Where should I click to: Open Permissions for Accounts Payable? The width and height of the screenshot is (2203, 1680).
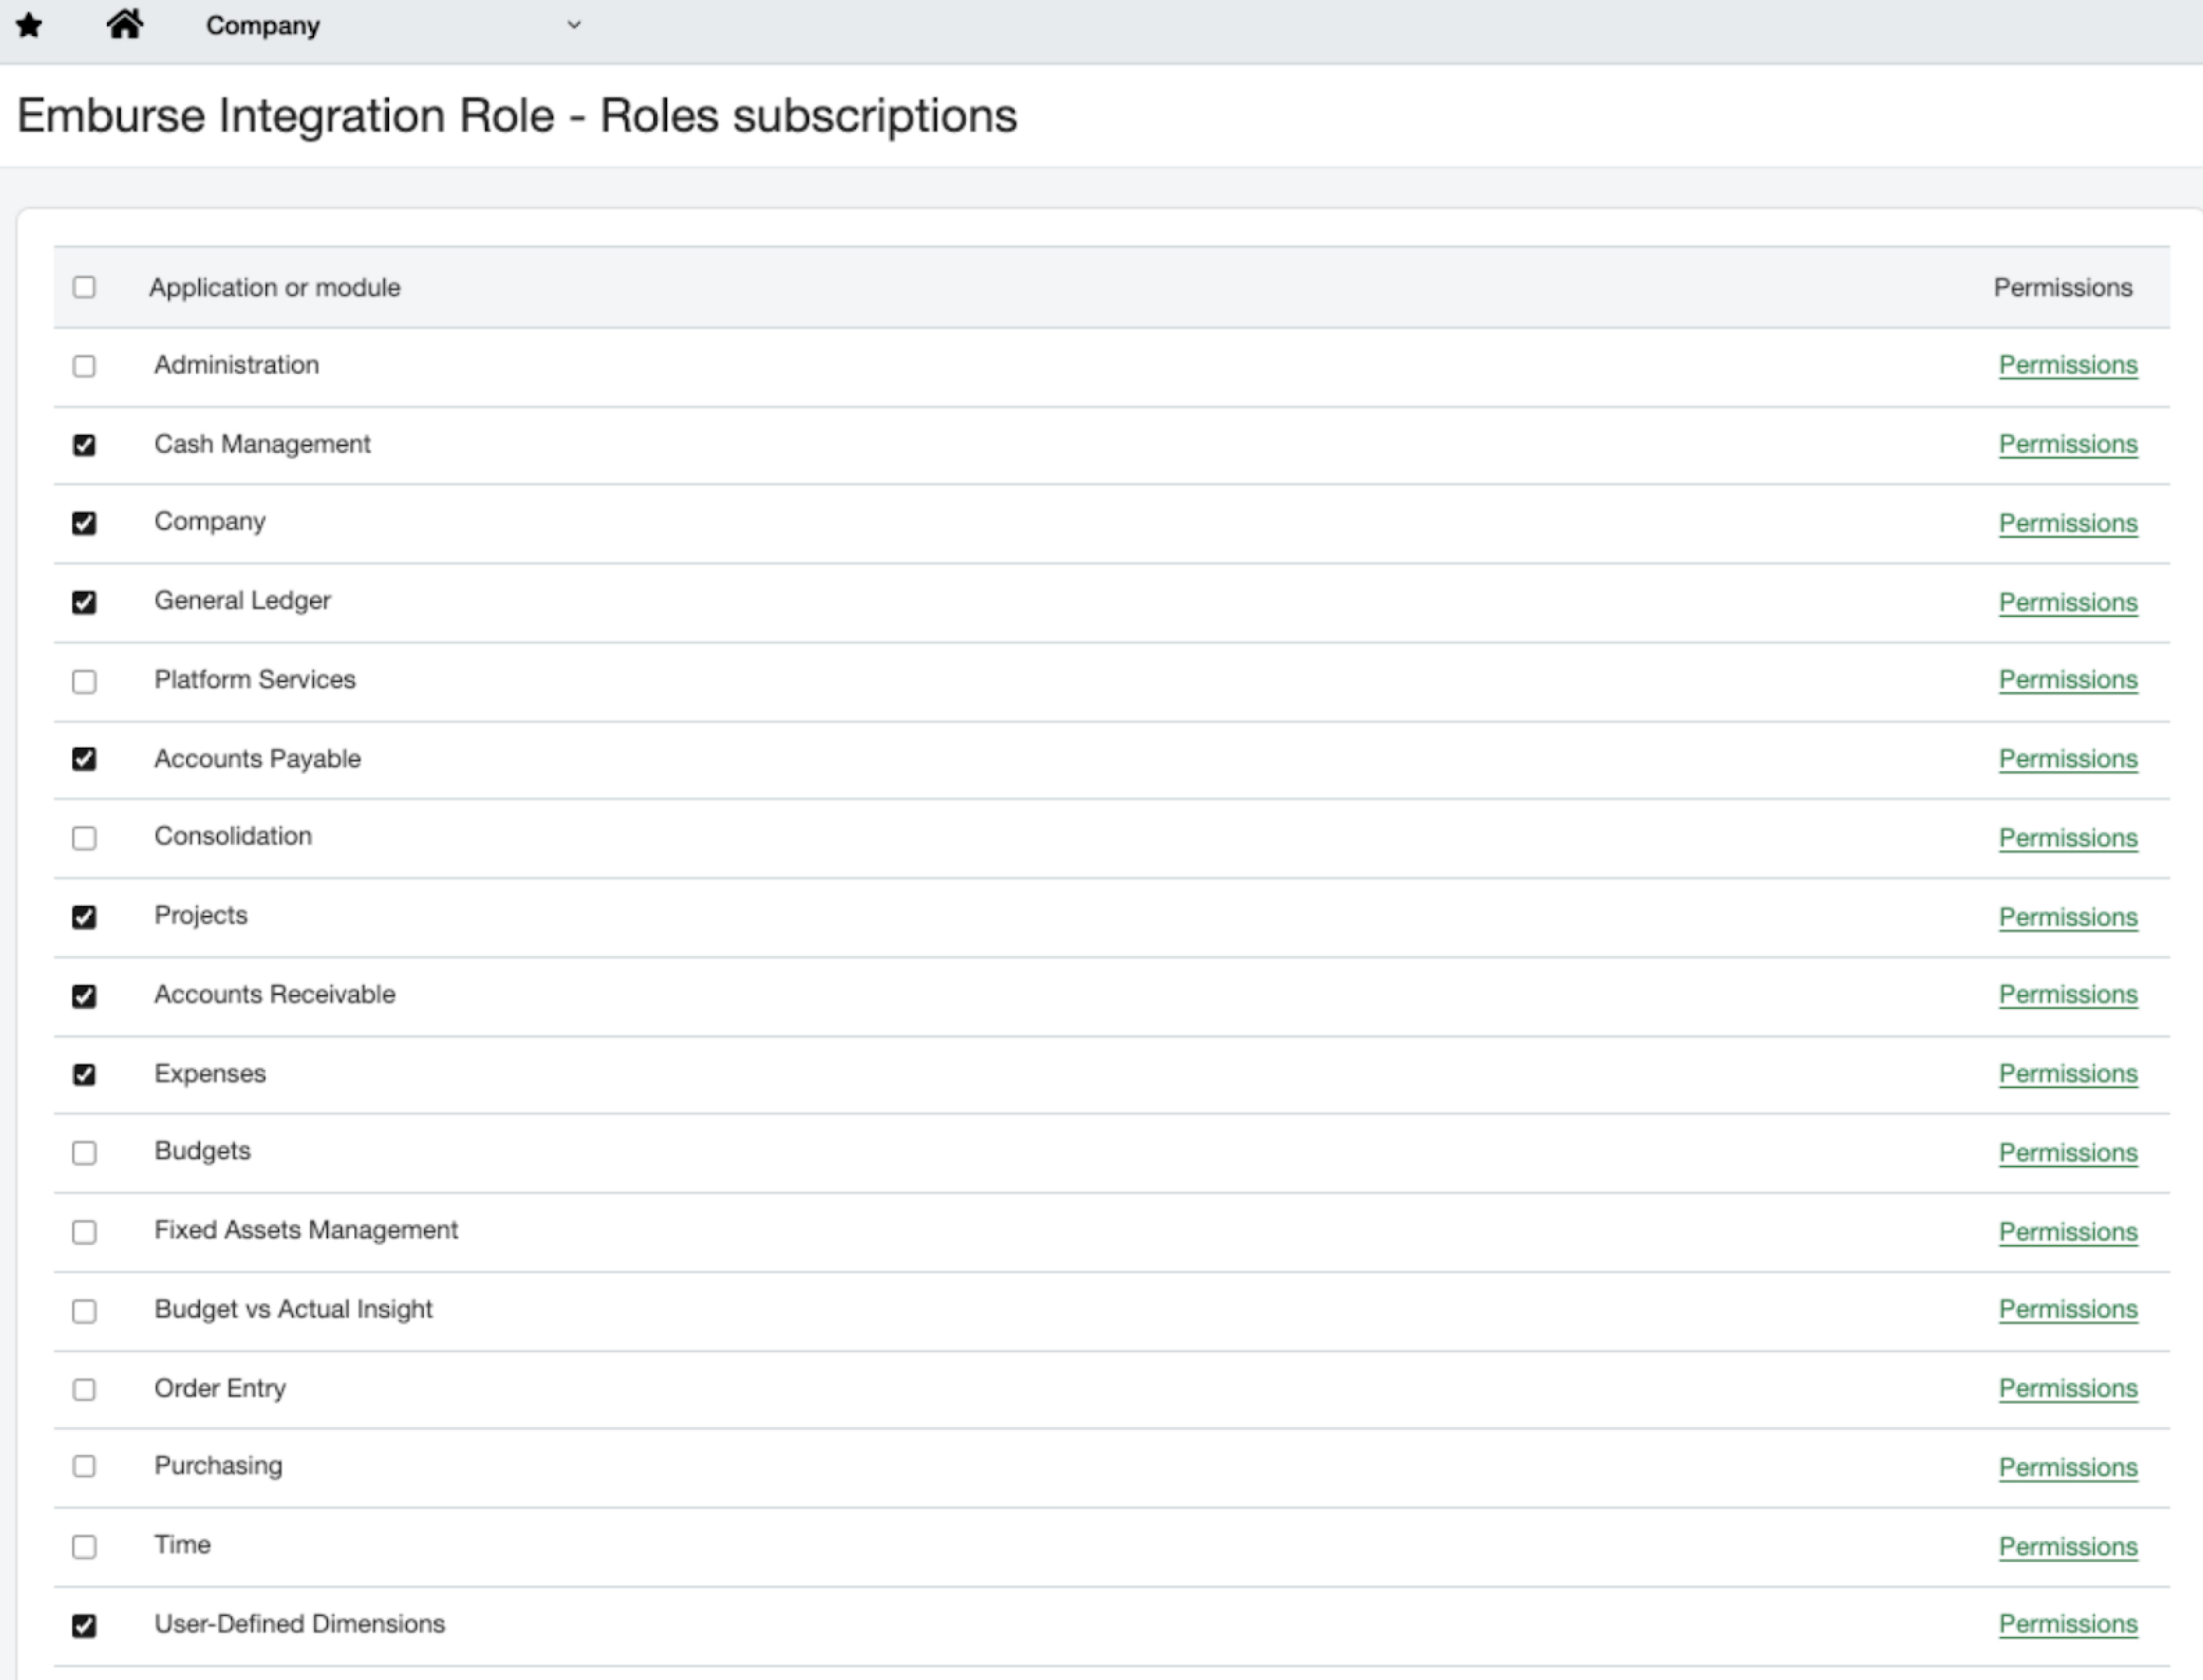(2067, 759)
